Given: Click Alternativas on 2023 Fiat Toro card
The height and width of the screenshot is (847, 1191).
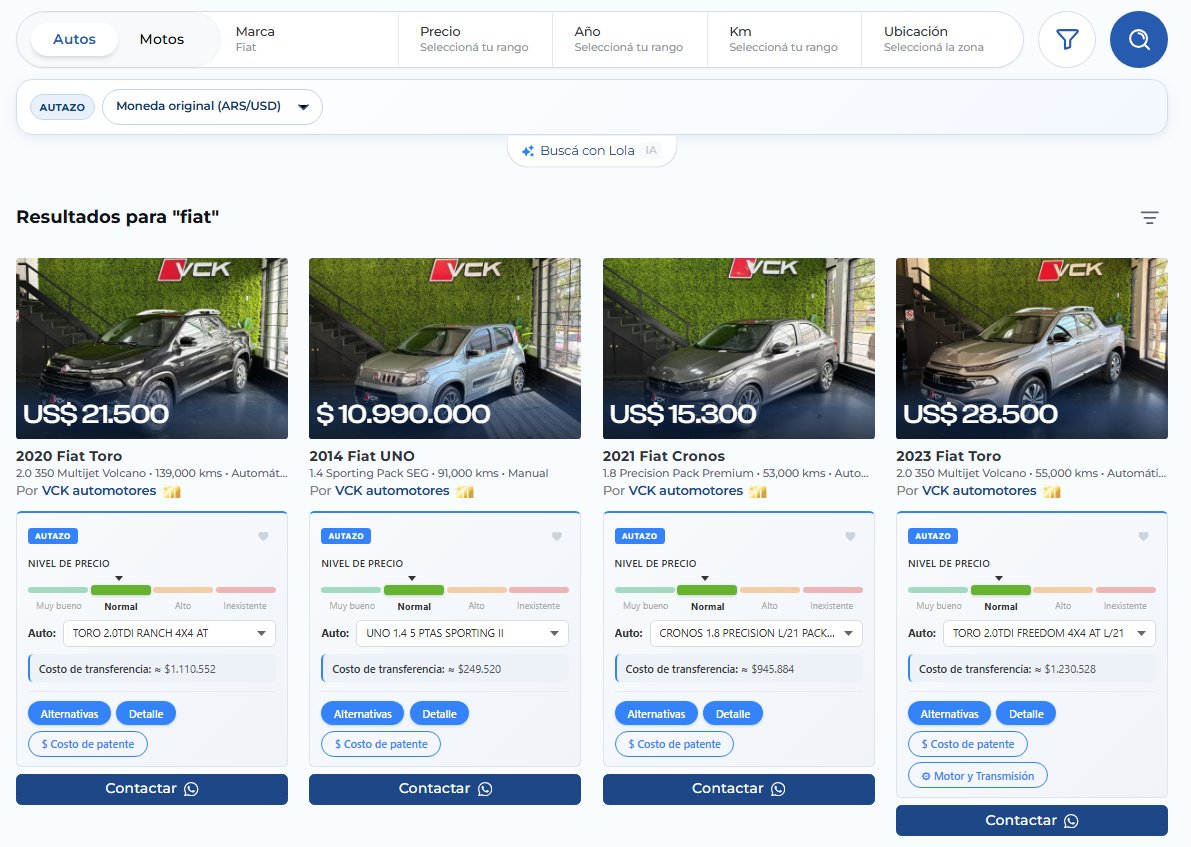Looking at the screenshot, I should click(x=949, y=714).
